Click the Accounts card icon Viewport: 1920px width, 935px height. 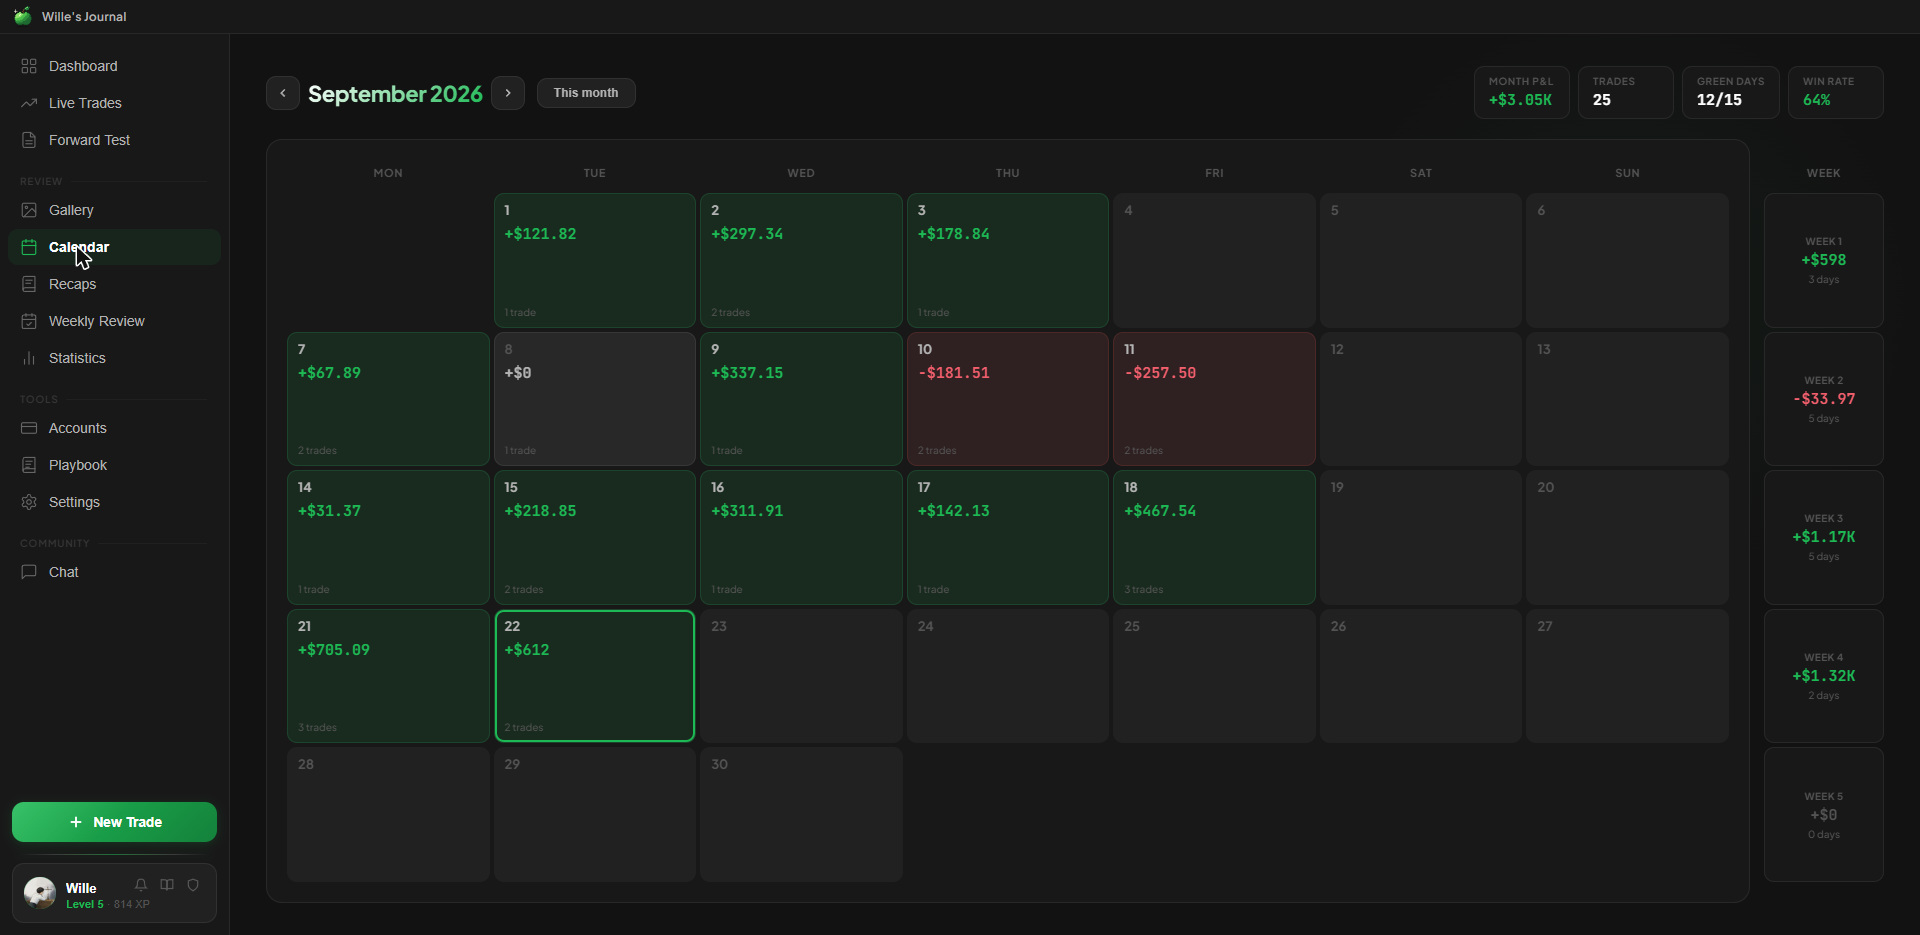click(x=29, y=428)
